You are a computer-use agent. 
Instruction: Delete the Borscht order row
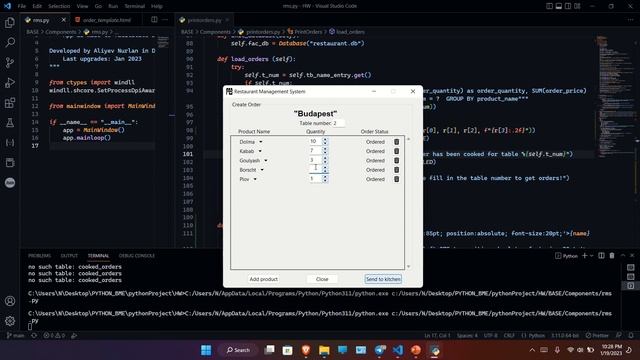pos(396,170)
